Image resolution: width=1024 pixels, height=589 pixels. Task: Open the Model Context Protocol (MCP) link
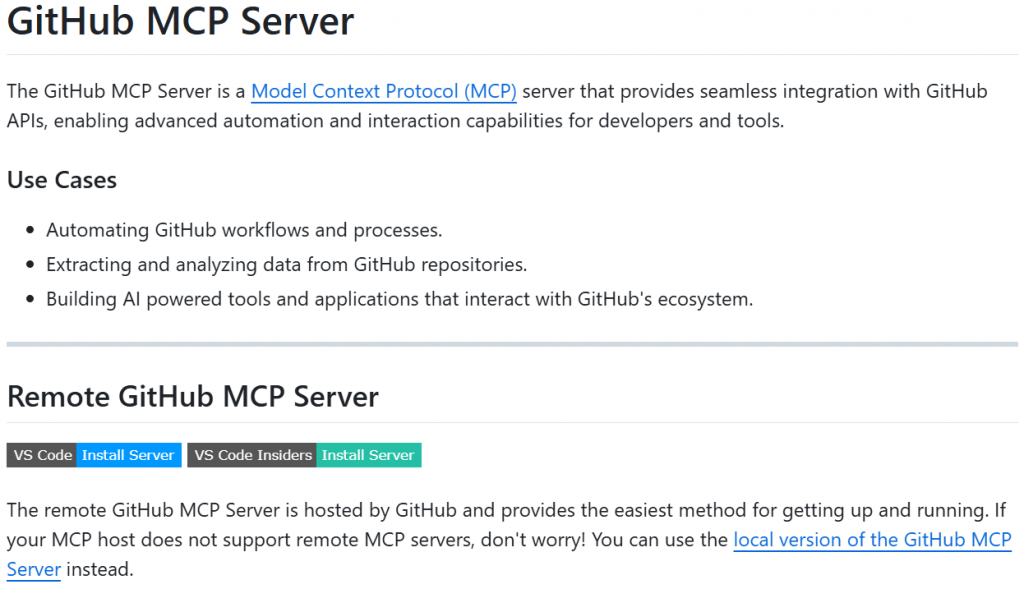pyautogui.click(x=383, y=91)
